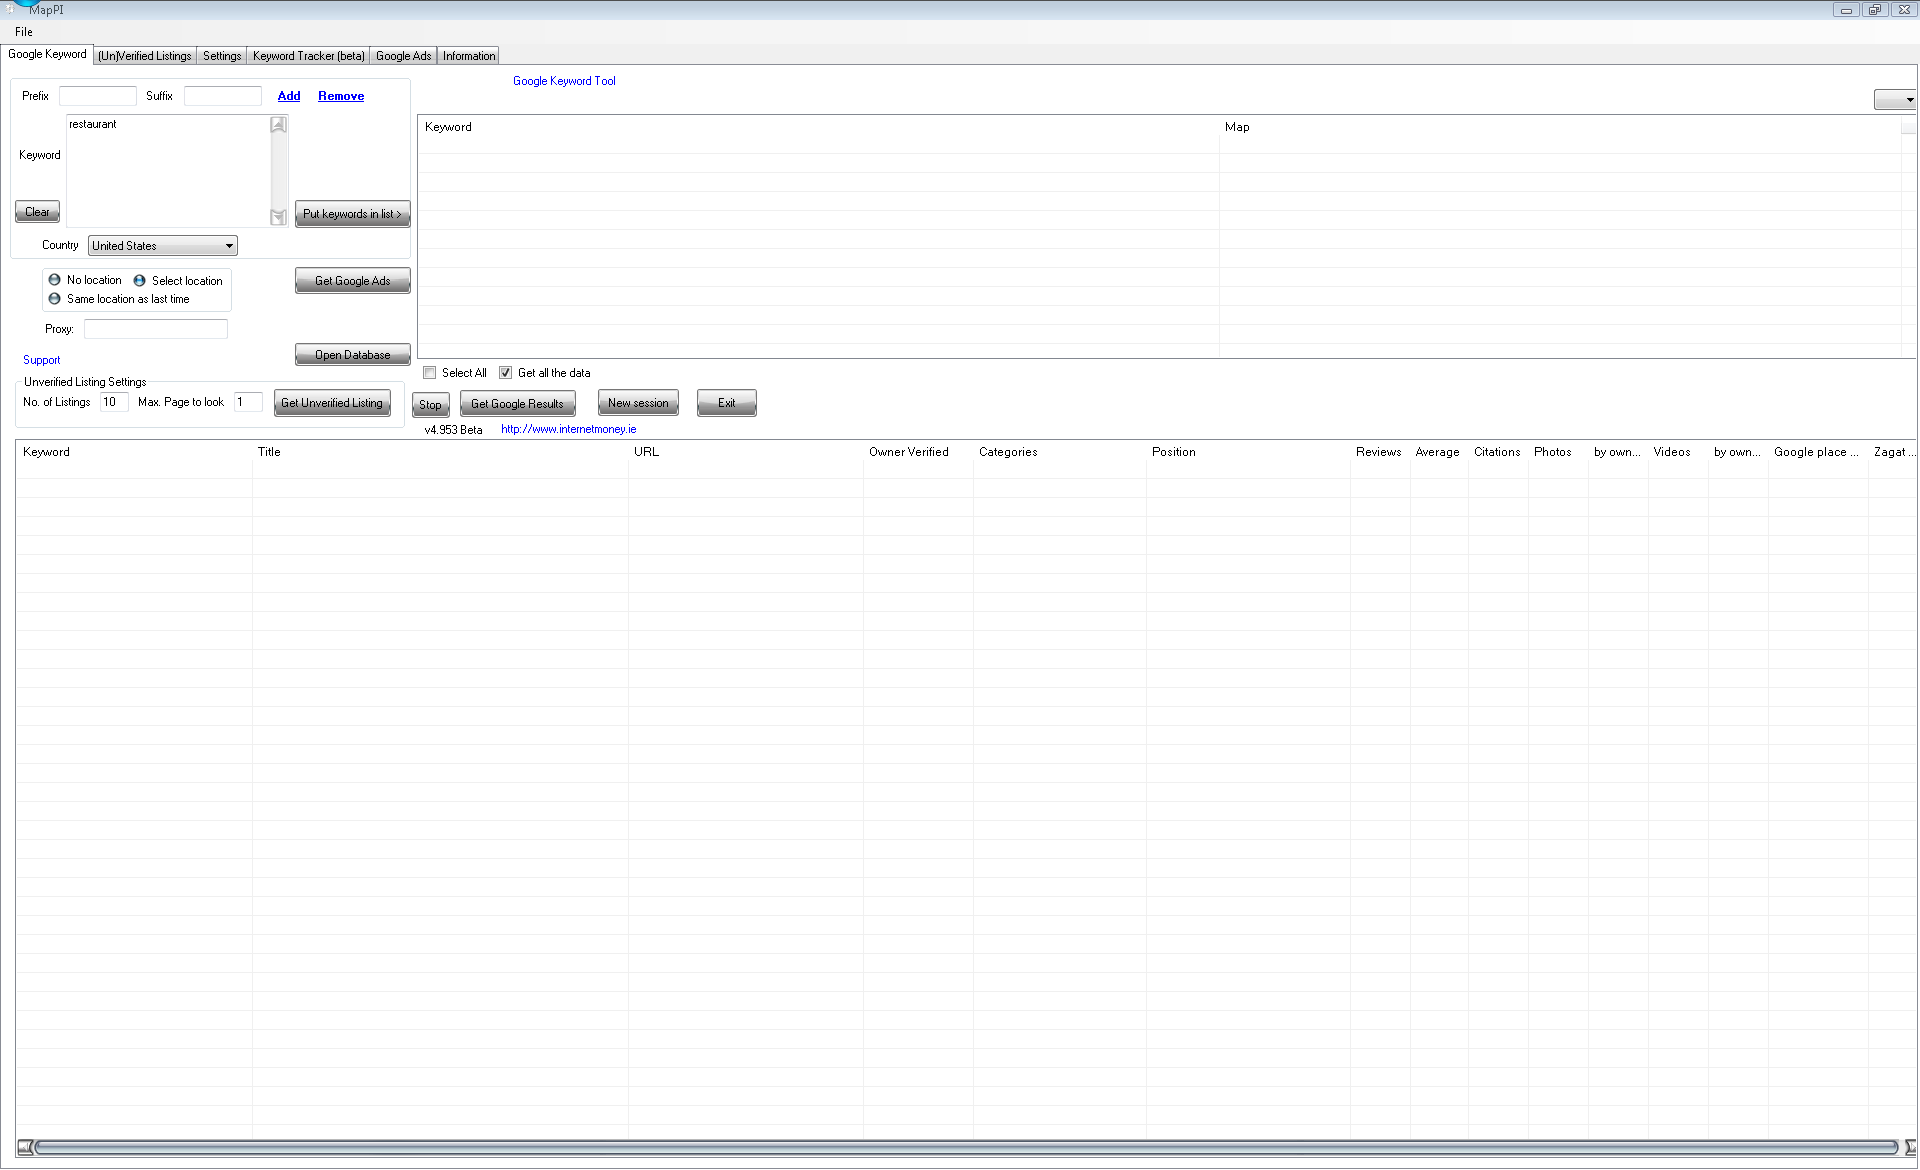This screenshot has width=1920, height=1170.
Task: Open the Google Keyword Tool link
Action: [x=564, y=81]
